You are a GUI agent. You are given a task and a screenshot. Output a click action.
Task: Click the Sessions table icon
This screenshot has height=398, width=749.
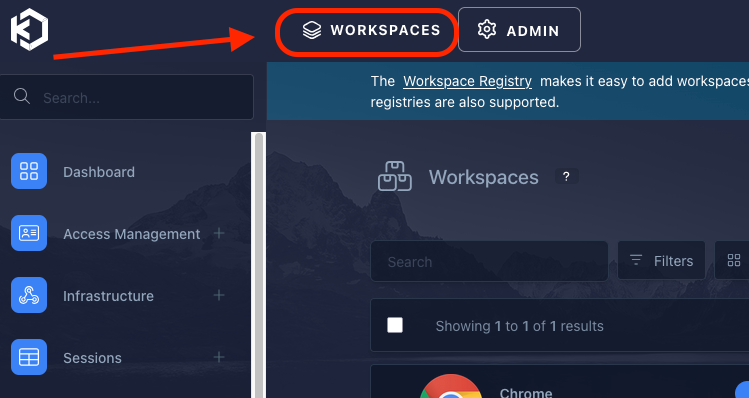[x=29, y=357]
